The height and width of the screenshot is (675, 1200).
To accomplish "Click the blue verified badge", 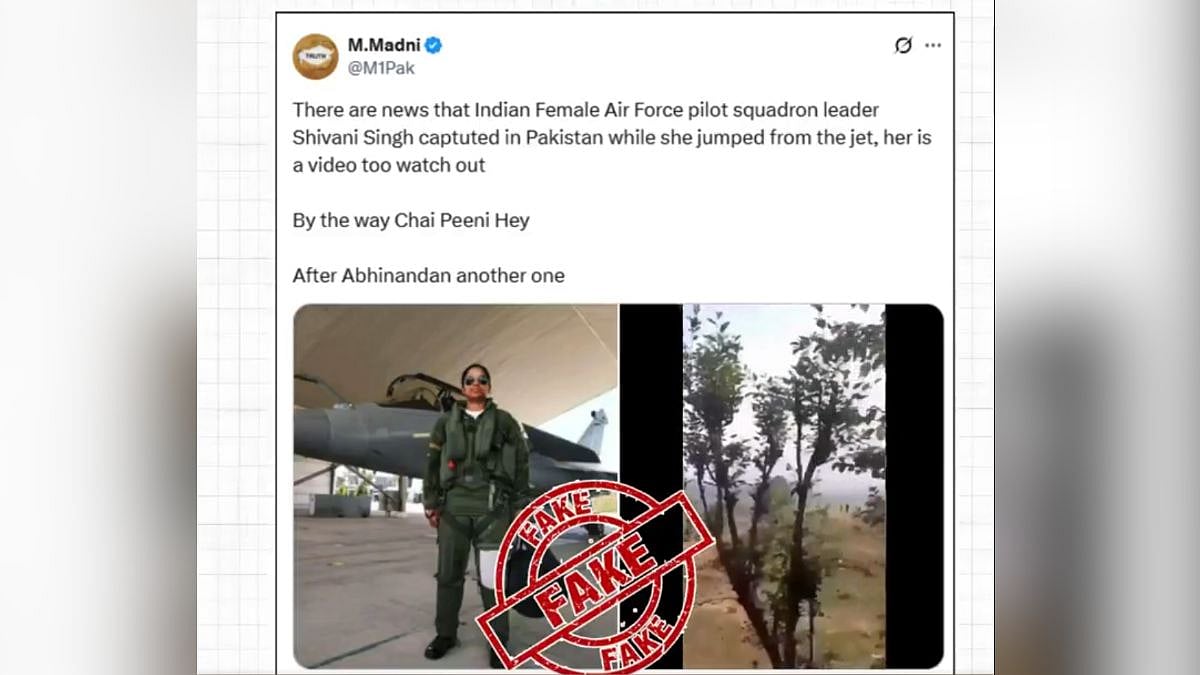I will click(x=433, y=45).
